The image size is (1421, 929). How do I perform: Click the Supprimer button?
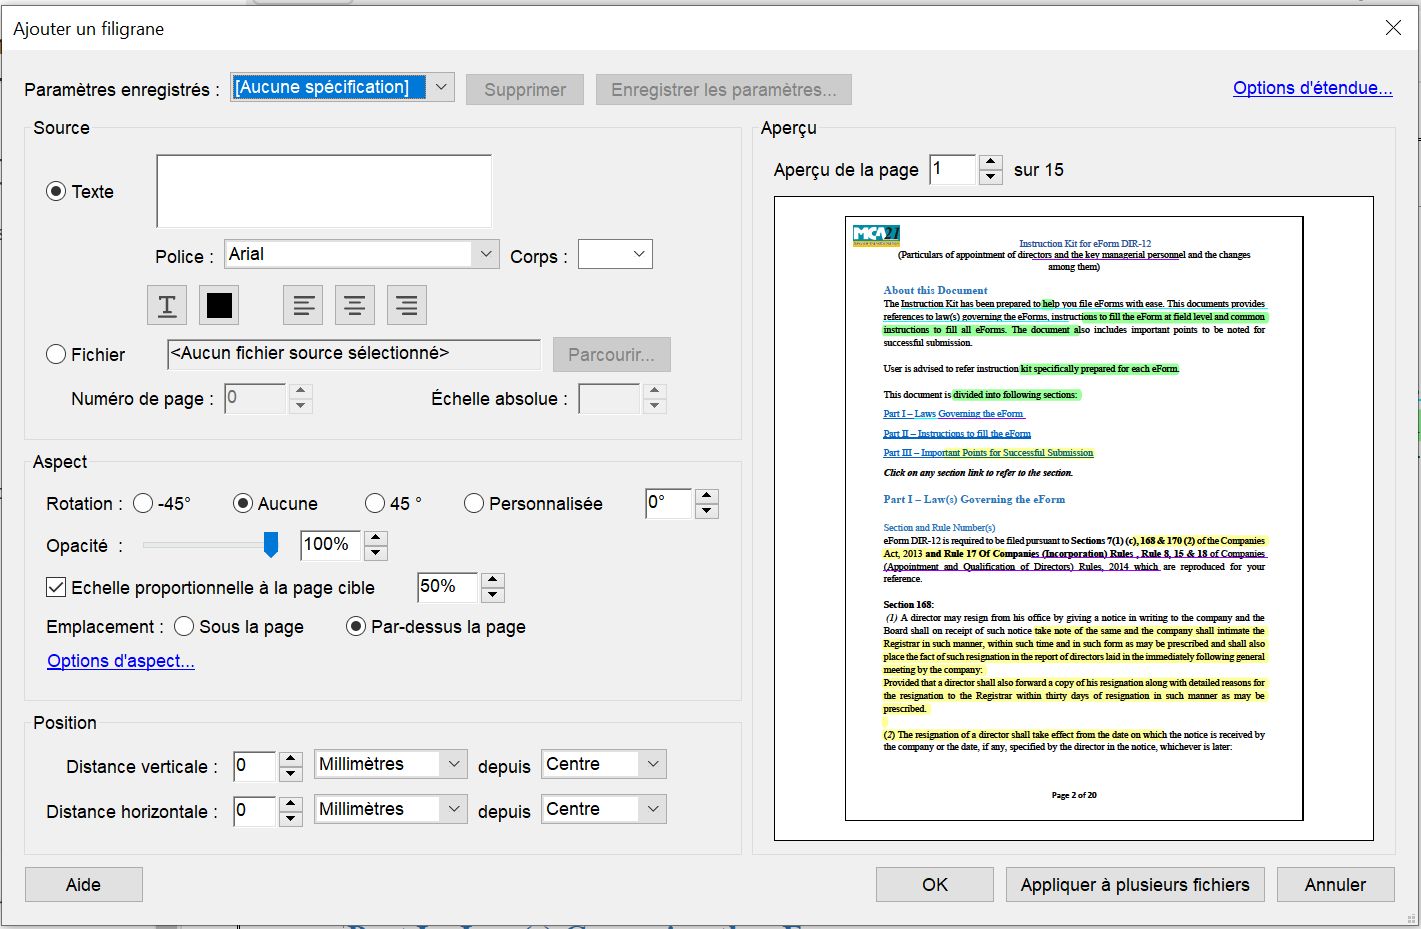[525, 89]
